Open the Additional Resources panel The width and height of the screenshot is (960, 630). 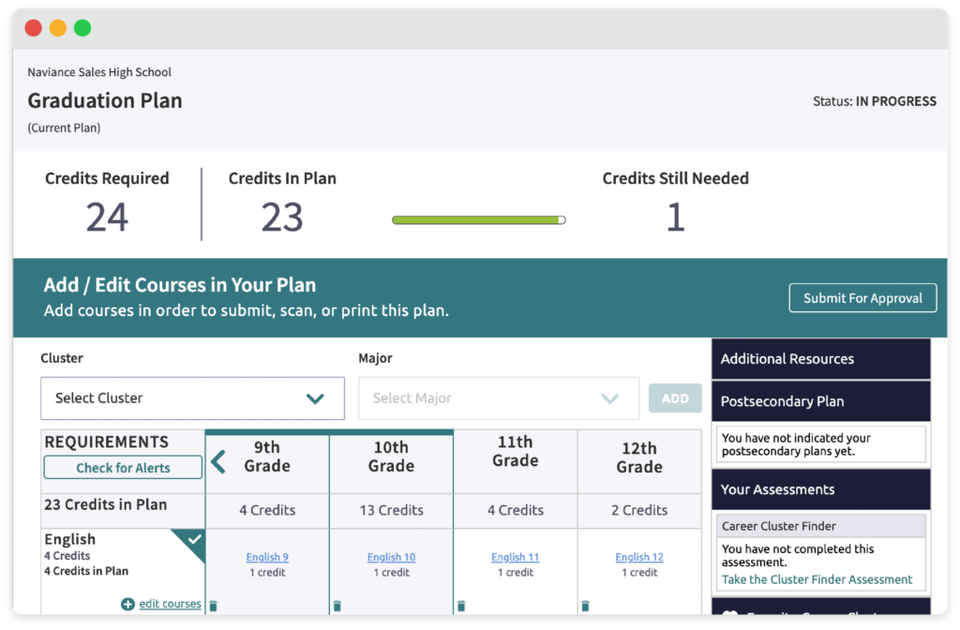click(x=820, y=359)
